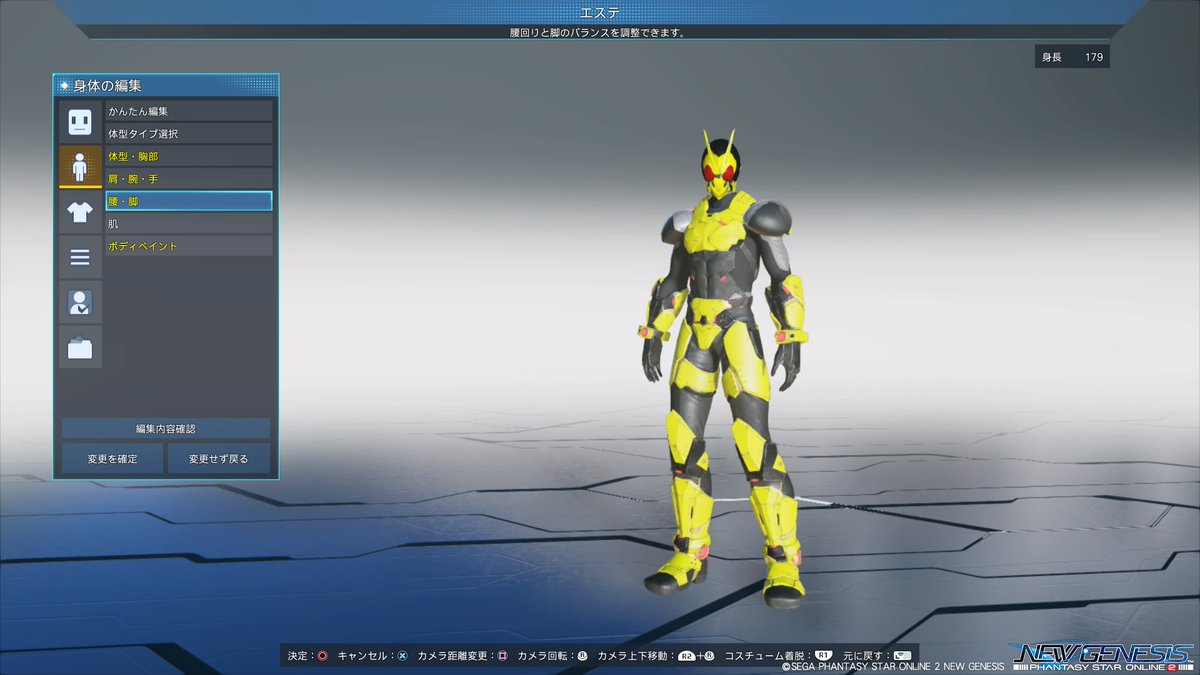
Task: Click the 身体の編集 panel title
Action: 108,86
